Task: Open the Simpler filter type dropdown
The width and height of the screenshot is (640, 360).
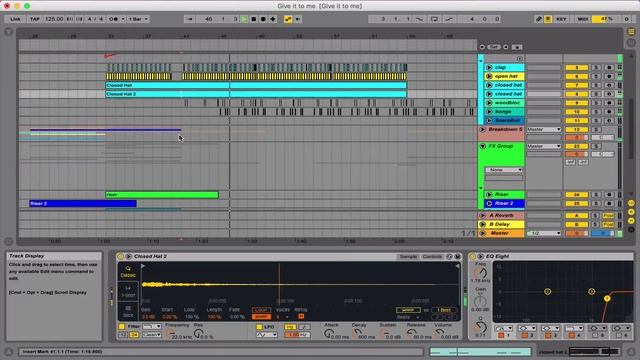Action: coord(151,327)
